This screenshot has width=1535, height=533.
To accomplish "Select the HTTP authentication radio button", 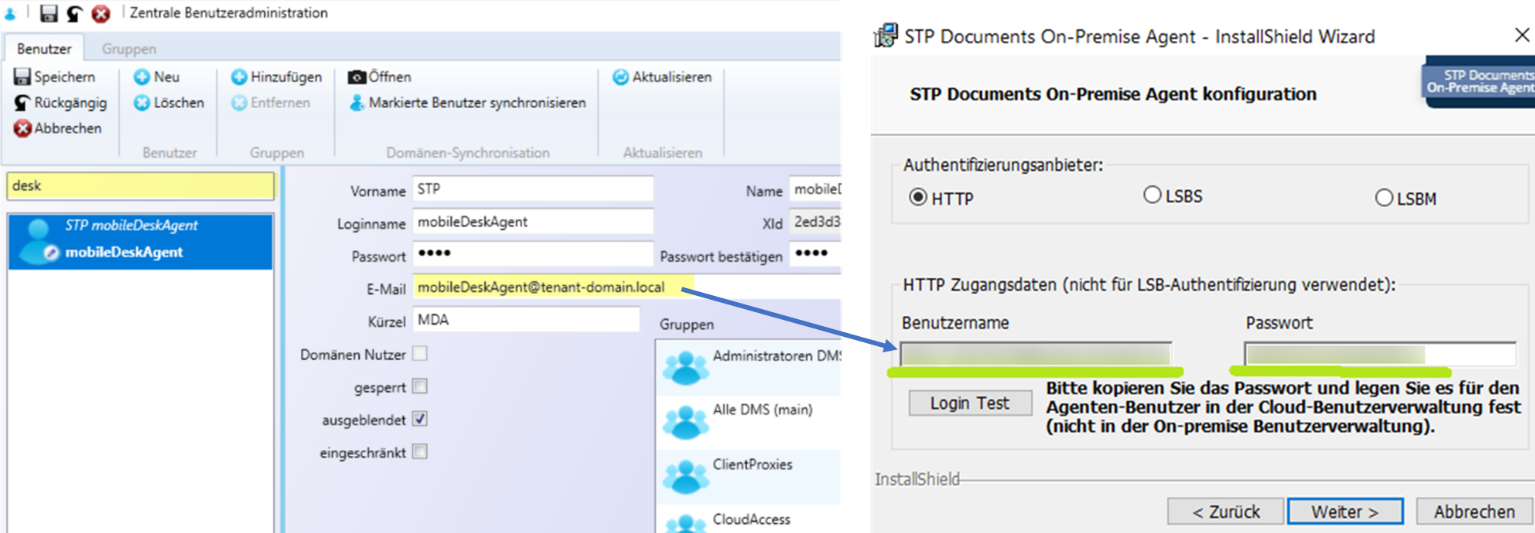I will (x=918, y=198).
